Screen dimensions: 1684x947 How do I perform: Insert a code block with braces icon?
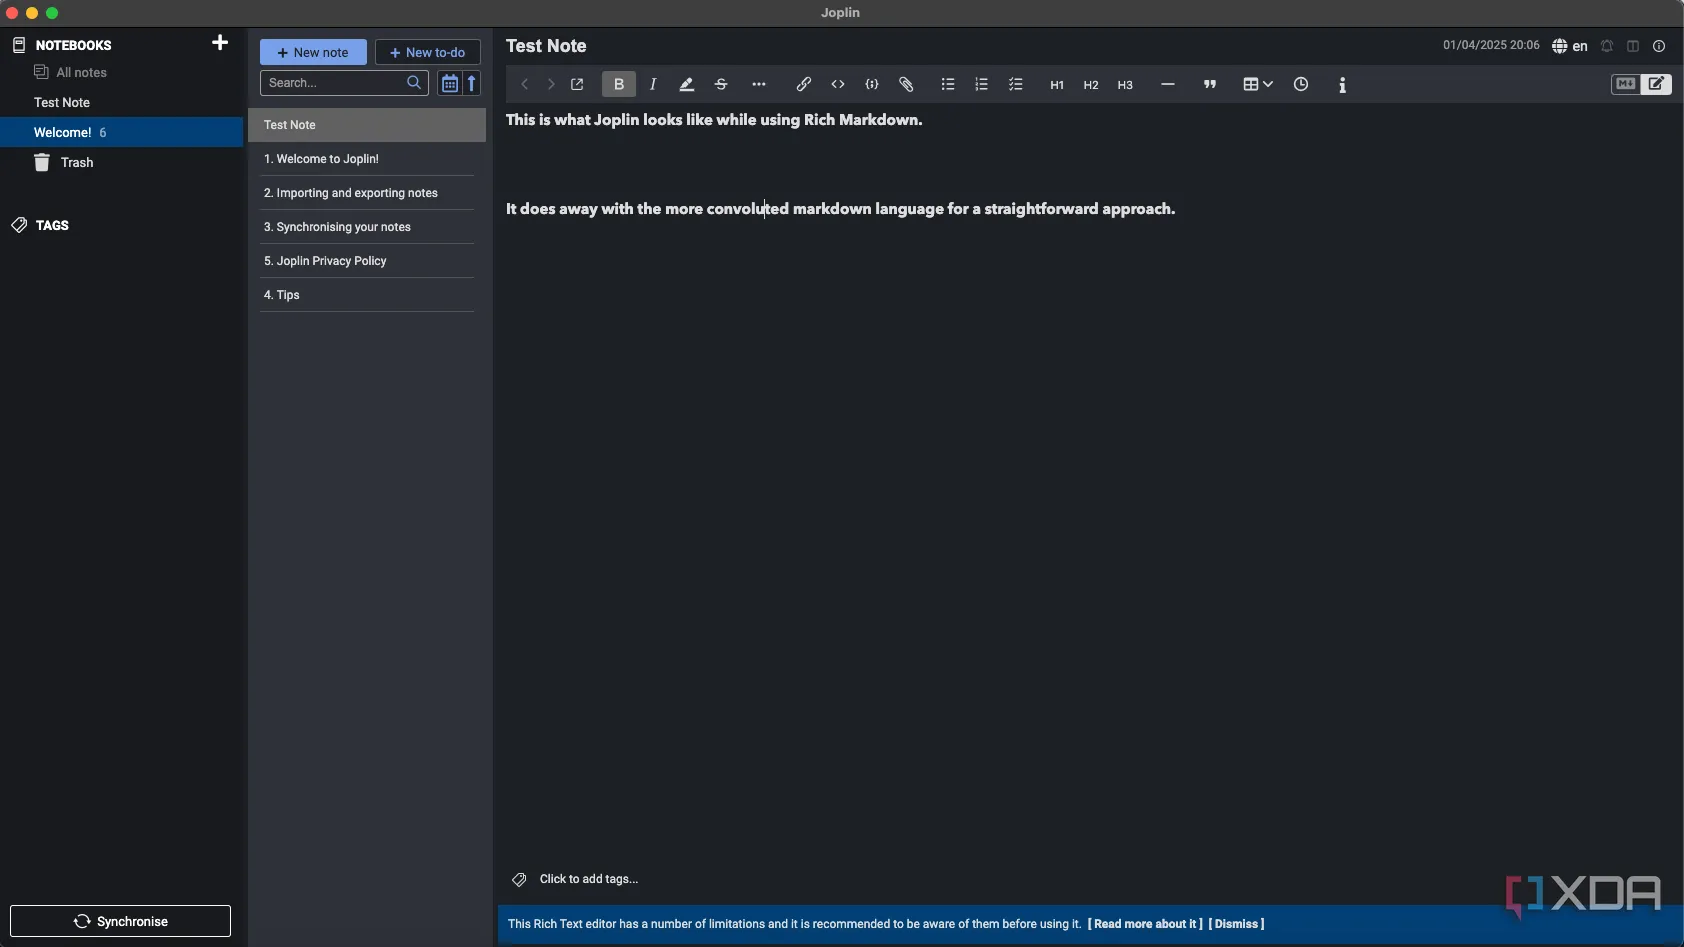tap(872, 85)
